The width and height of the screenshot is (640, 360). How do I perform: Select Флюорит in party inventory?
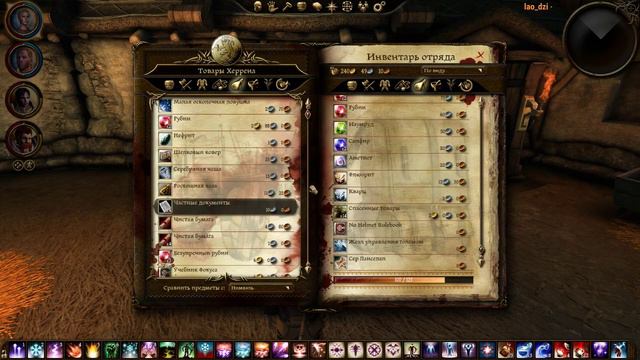pyautogui.click(x=401, y=178)
